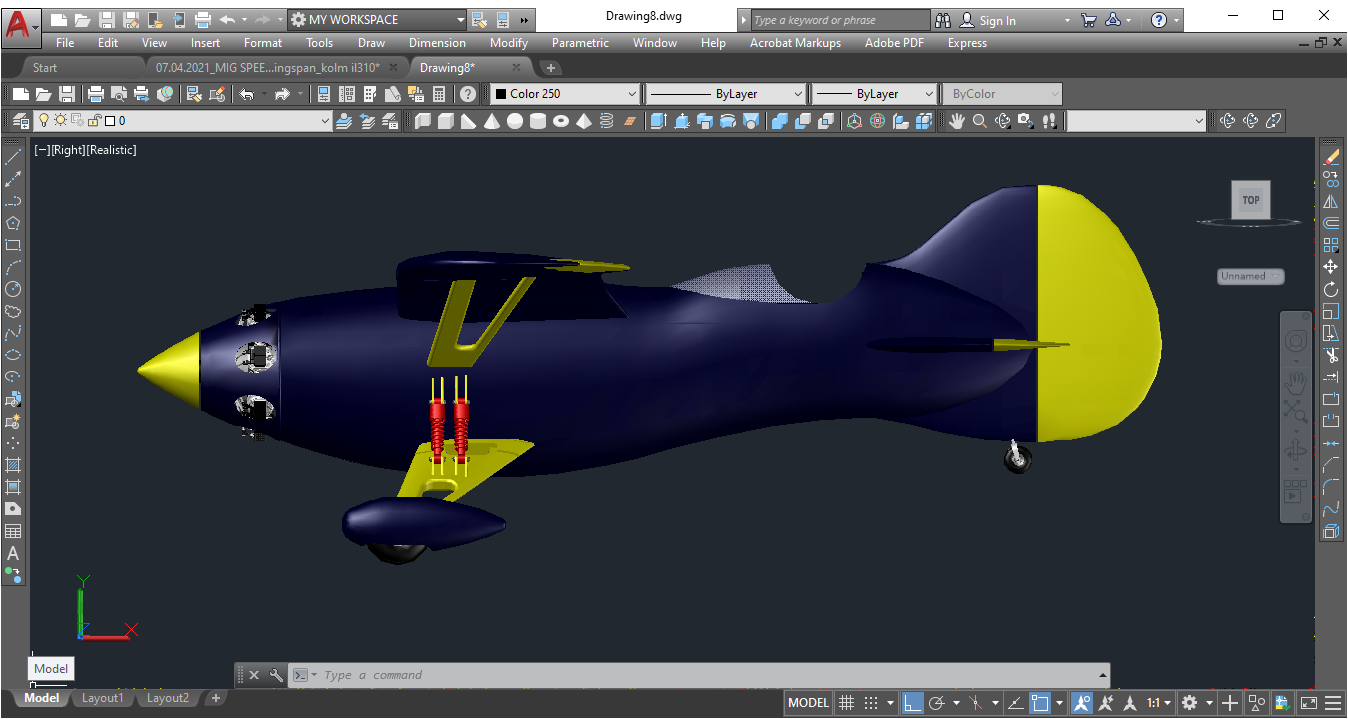The width and height of the screenshot is (1348, 719).
Task: Select the Erase modify tool
Action: [1331, 157]
